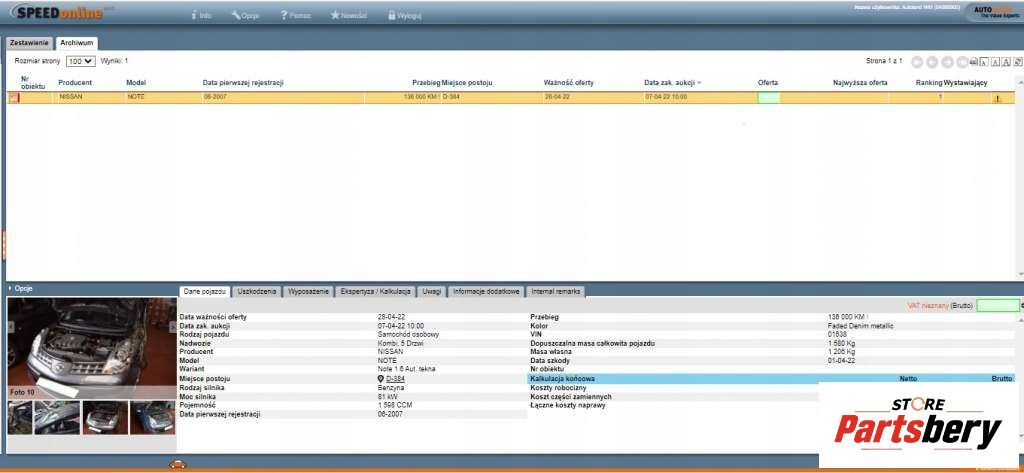Switch to Informacje dodatkowe tab
Screen dimensions: 1024x473
[487, 291]
